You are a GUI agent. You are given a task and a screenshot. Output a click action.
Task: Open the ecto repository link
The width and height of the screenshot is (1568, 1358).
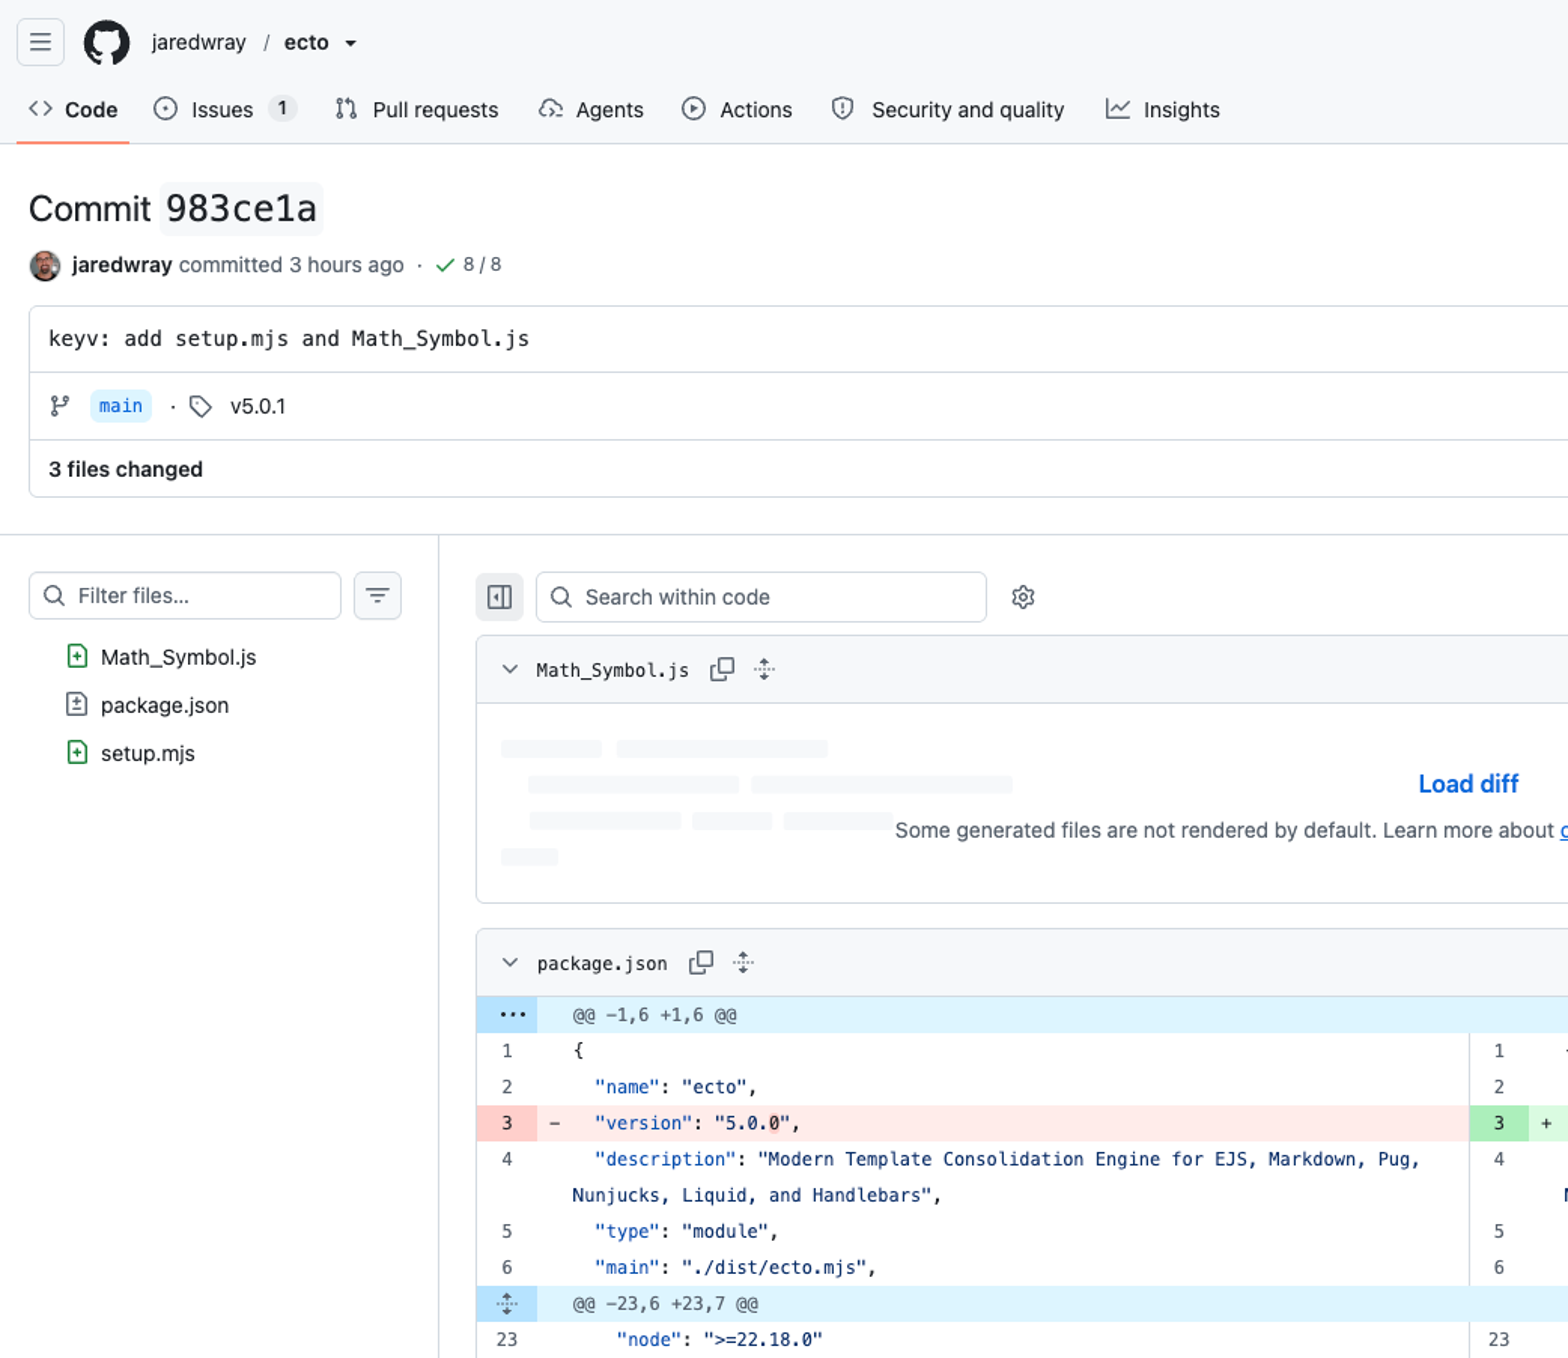coord(306,42)
